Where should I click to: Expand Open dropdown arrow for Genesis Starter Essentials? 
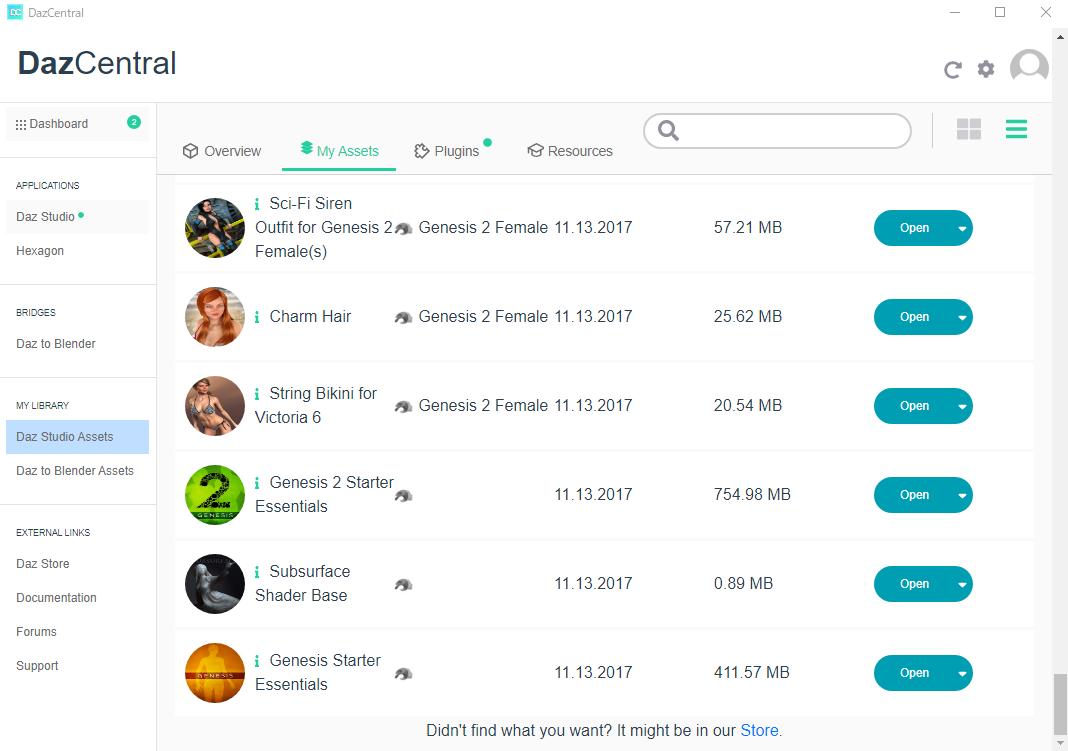pyautogui.click(x=962, y=674)
